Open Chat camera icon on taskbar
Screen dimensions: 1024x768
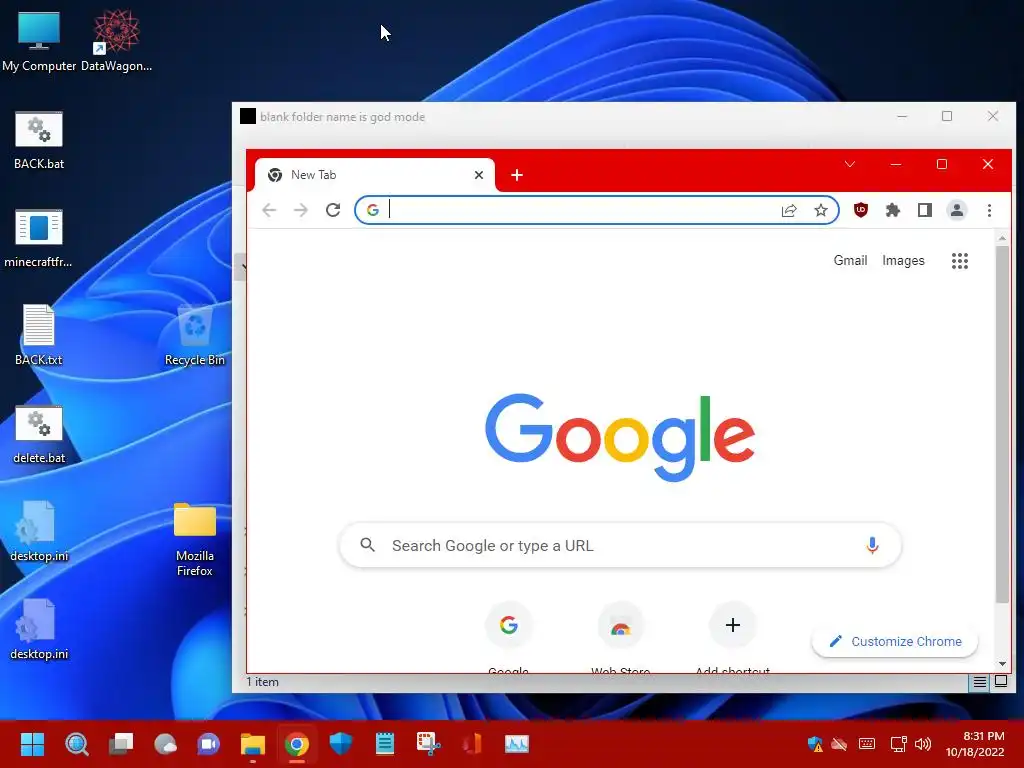[209, 744]
